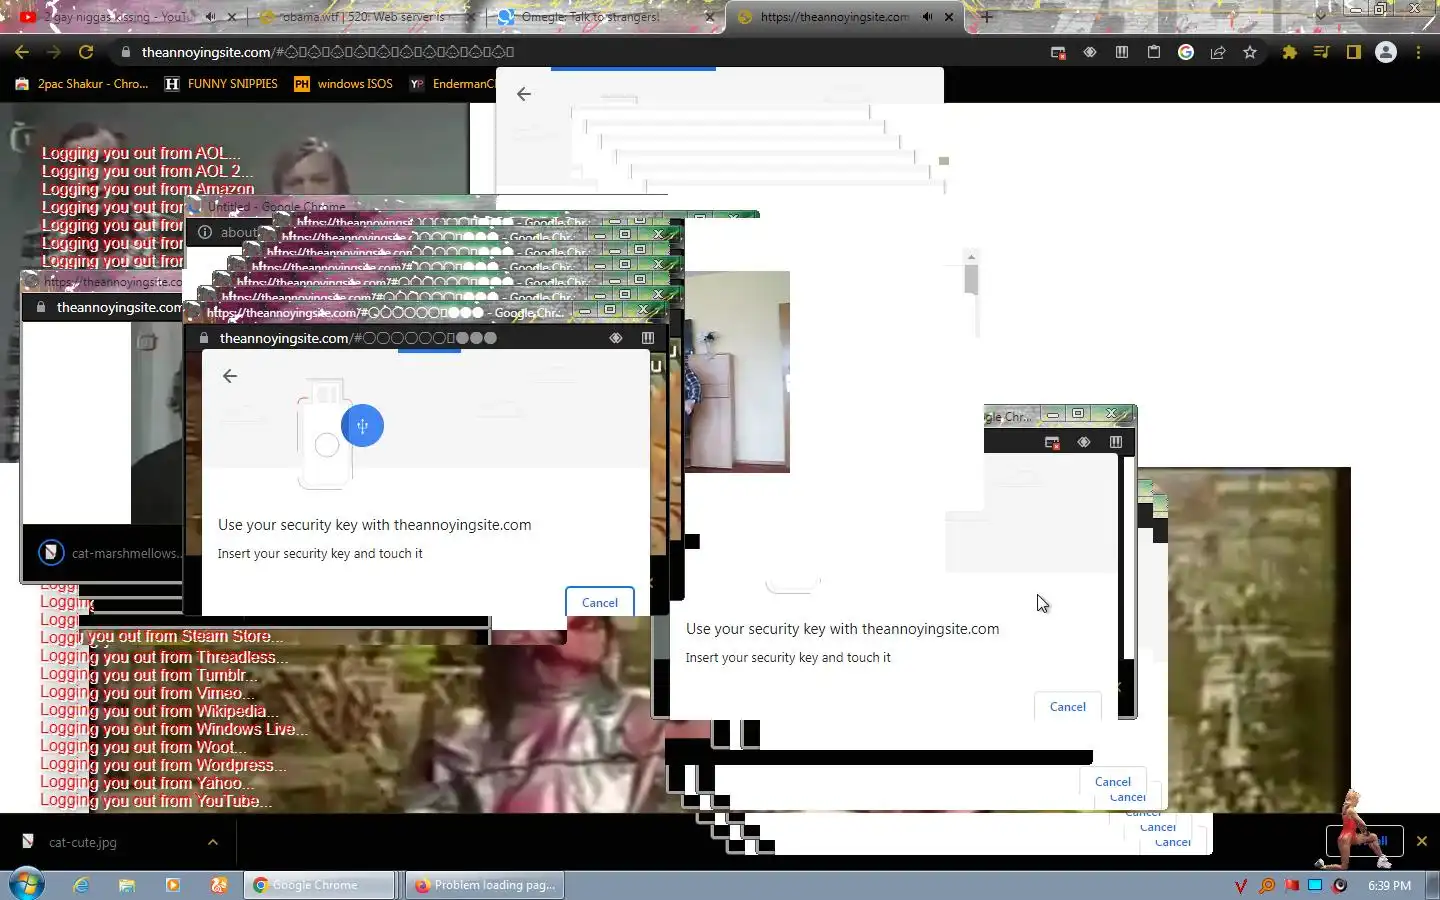Select the active theannoyingsite.com tab

pos(833,17)
